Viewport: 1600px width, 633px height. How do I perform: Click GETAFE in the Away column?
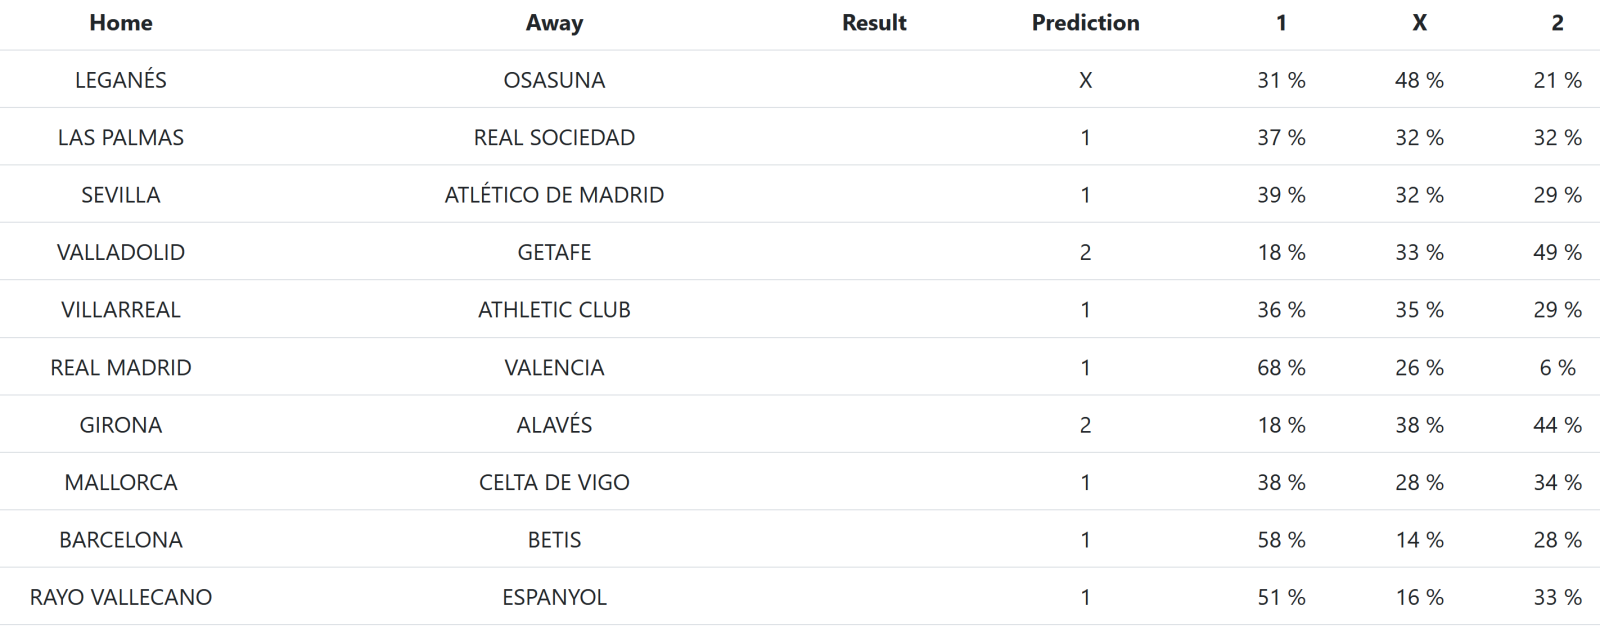554,253
